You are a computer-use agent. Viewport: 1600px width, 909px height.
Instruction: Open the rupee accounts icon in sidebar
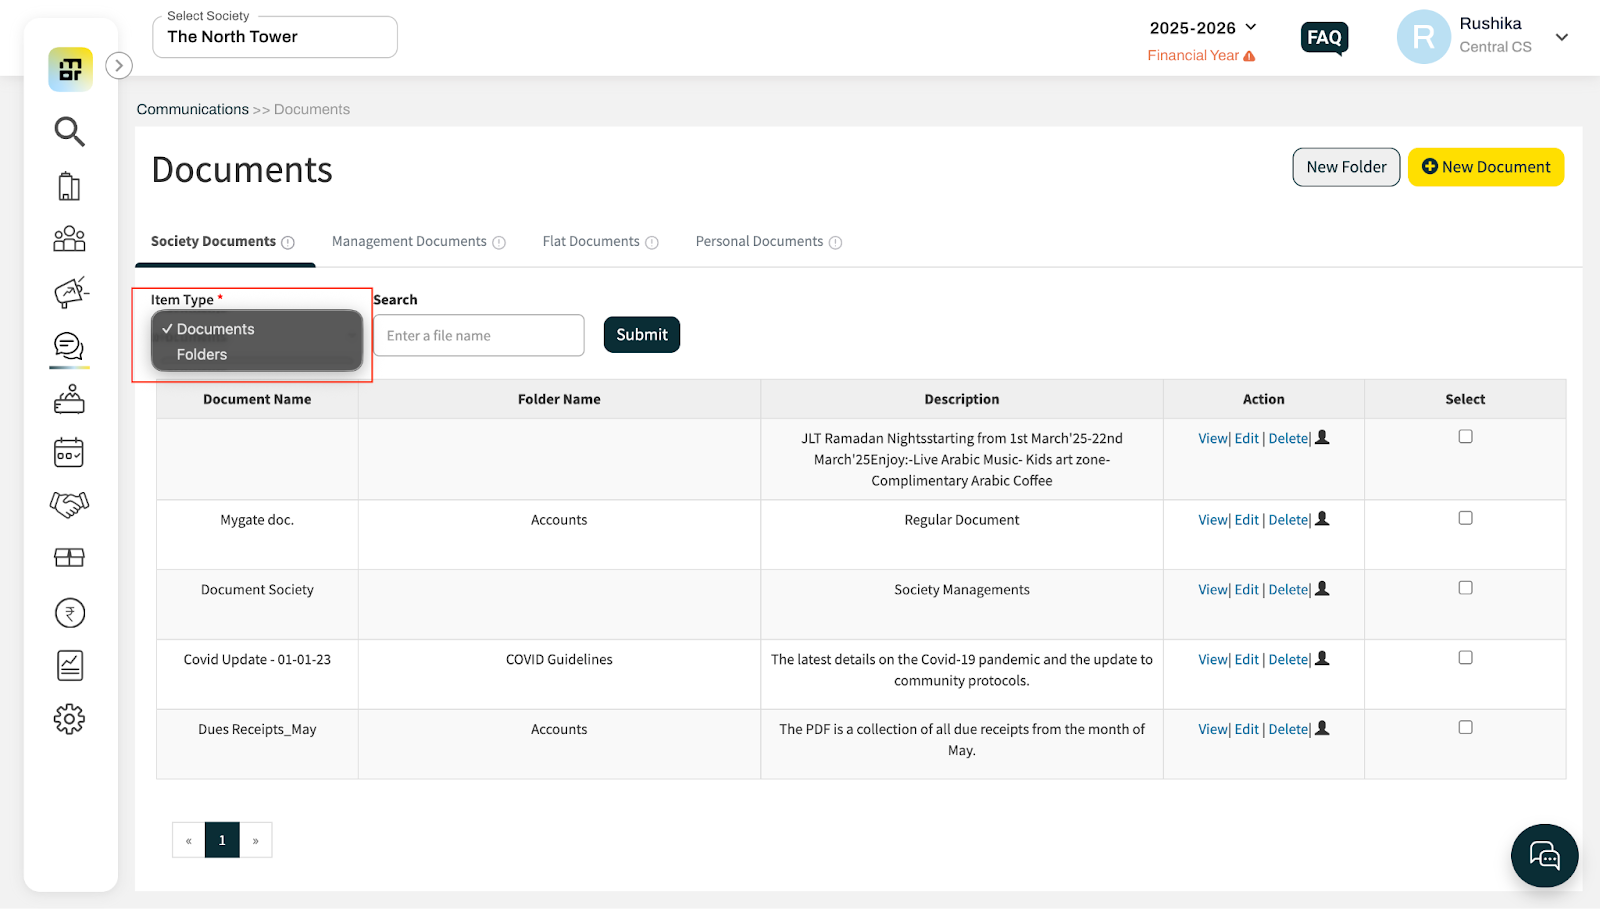click(70, 613)
